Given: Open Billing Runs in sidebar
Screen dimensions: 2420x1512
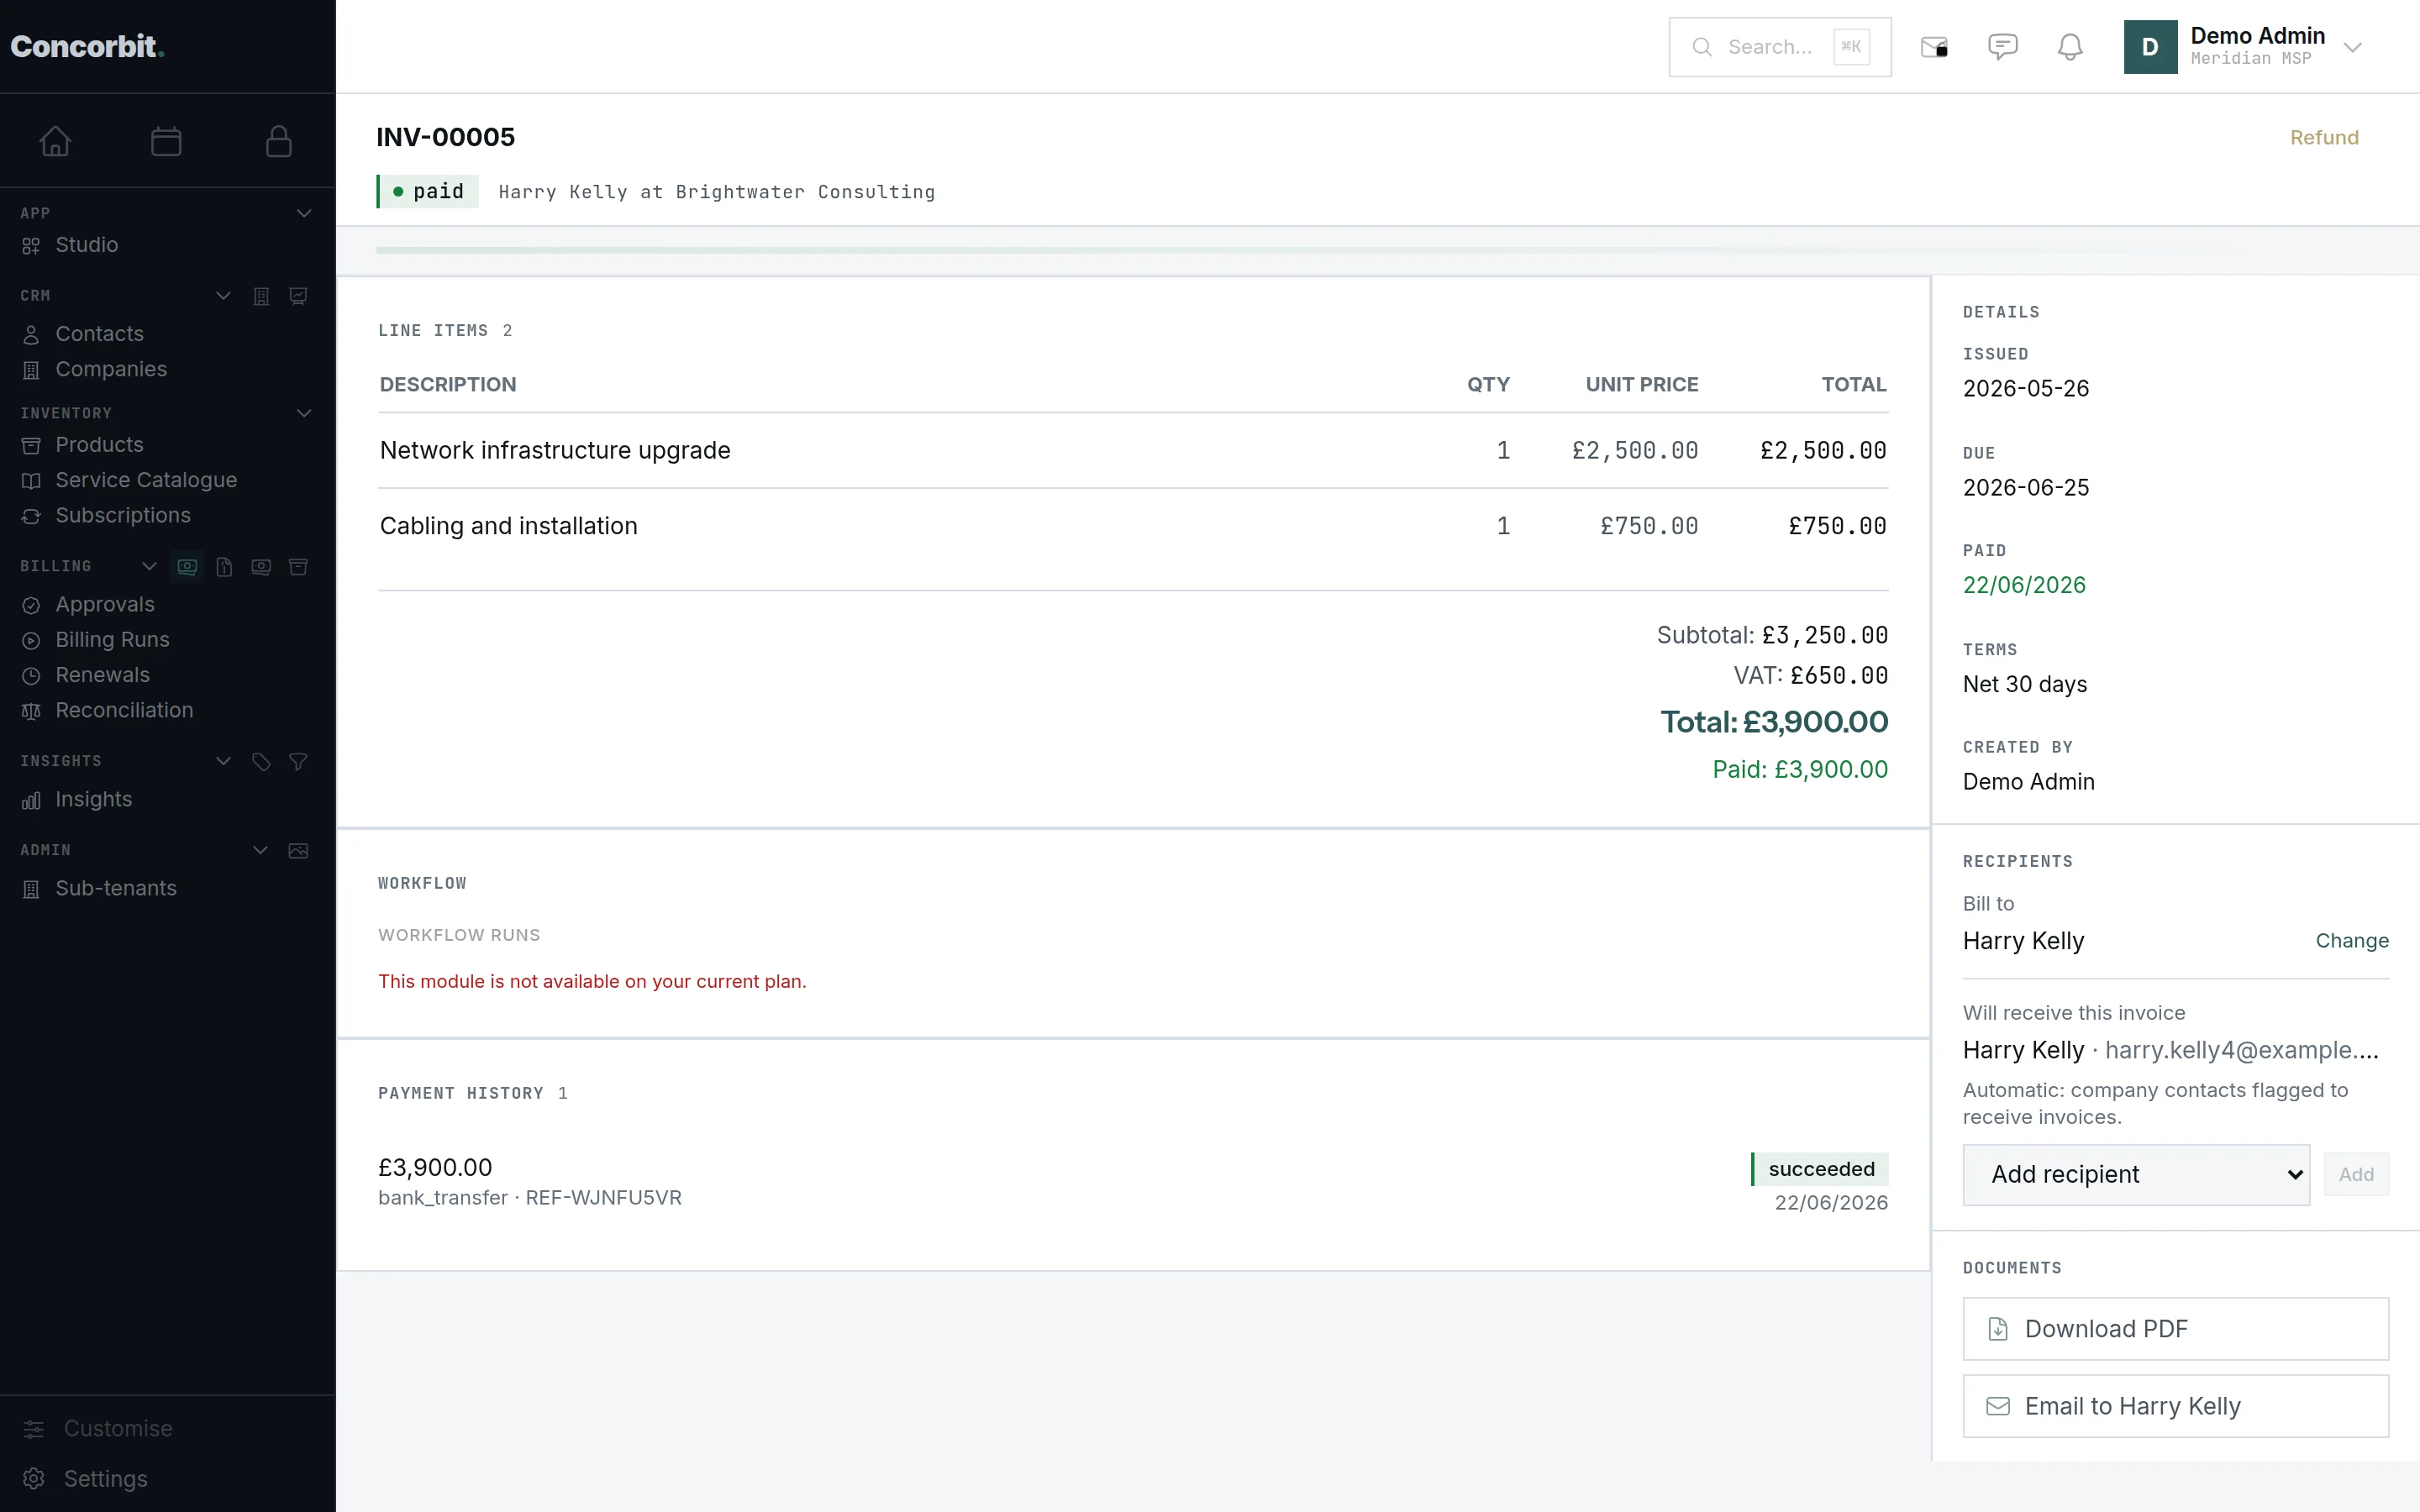Looking at the screenshot, I should 112,640.
